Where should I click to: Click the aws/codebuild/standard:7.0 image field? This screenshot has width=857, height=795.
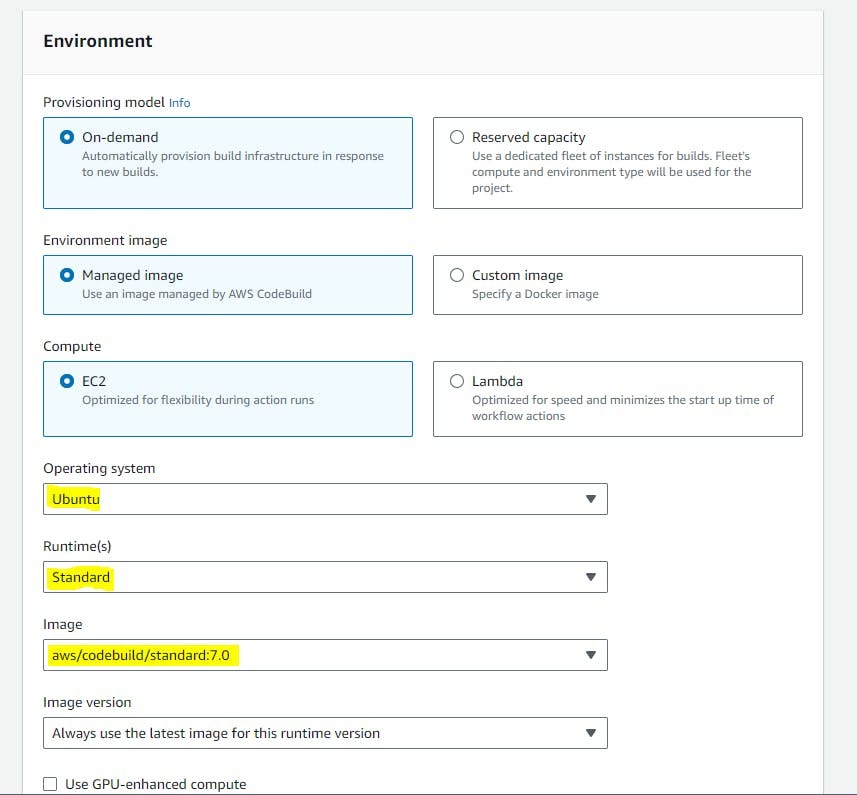(x=325, y=655)
